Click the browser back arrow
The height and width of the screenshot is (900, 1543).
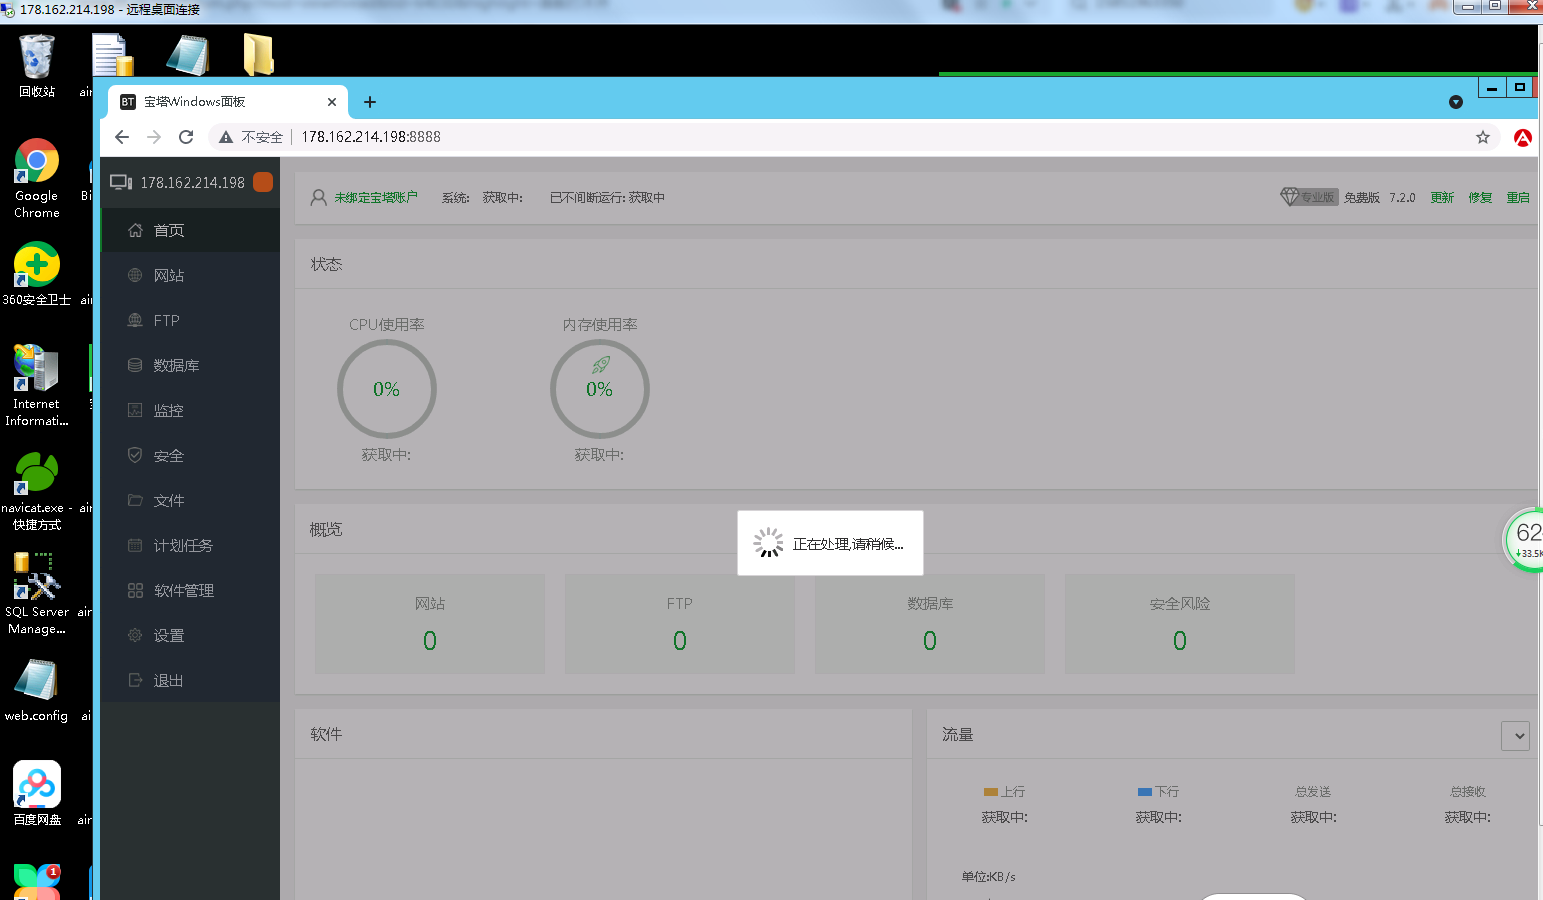[122, 137]
